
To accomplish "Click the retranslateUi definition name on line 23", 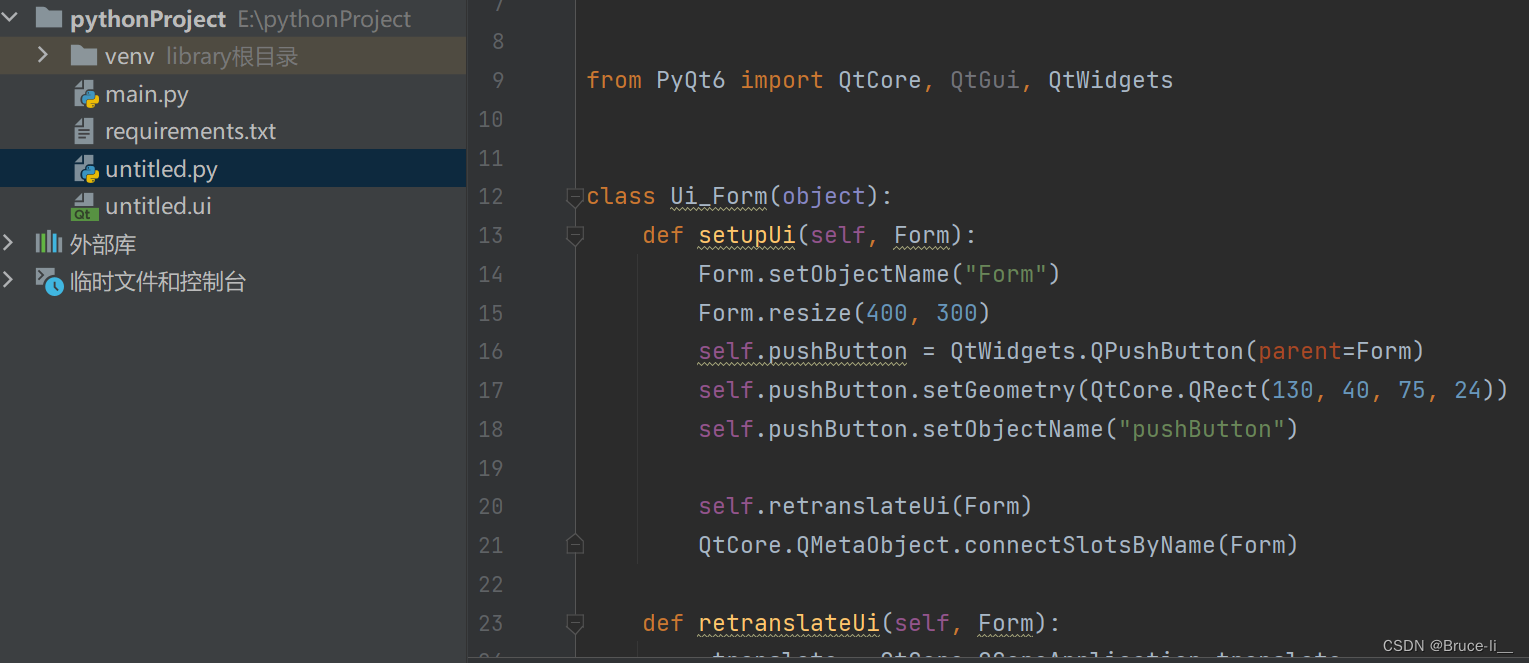I will [788, 623].
